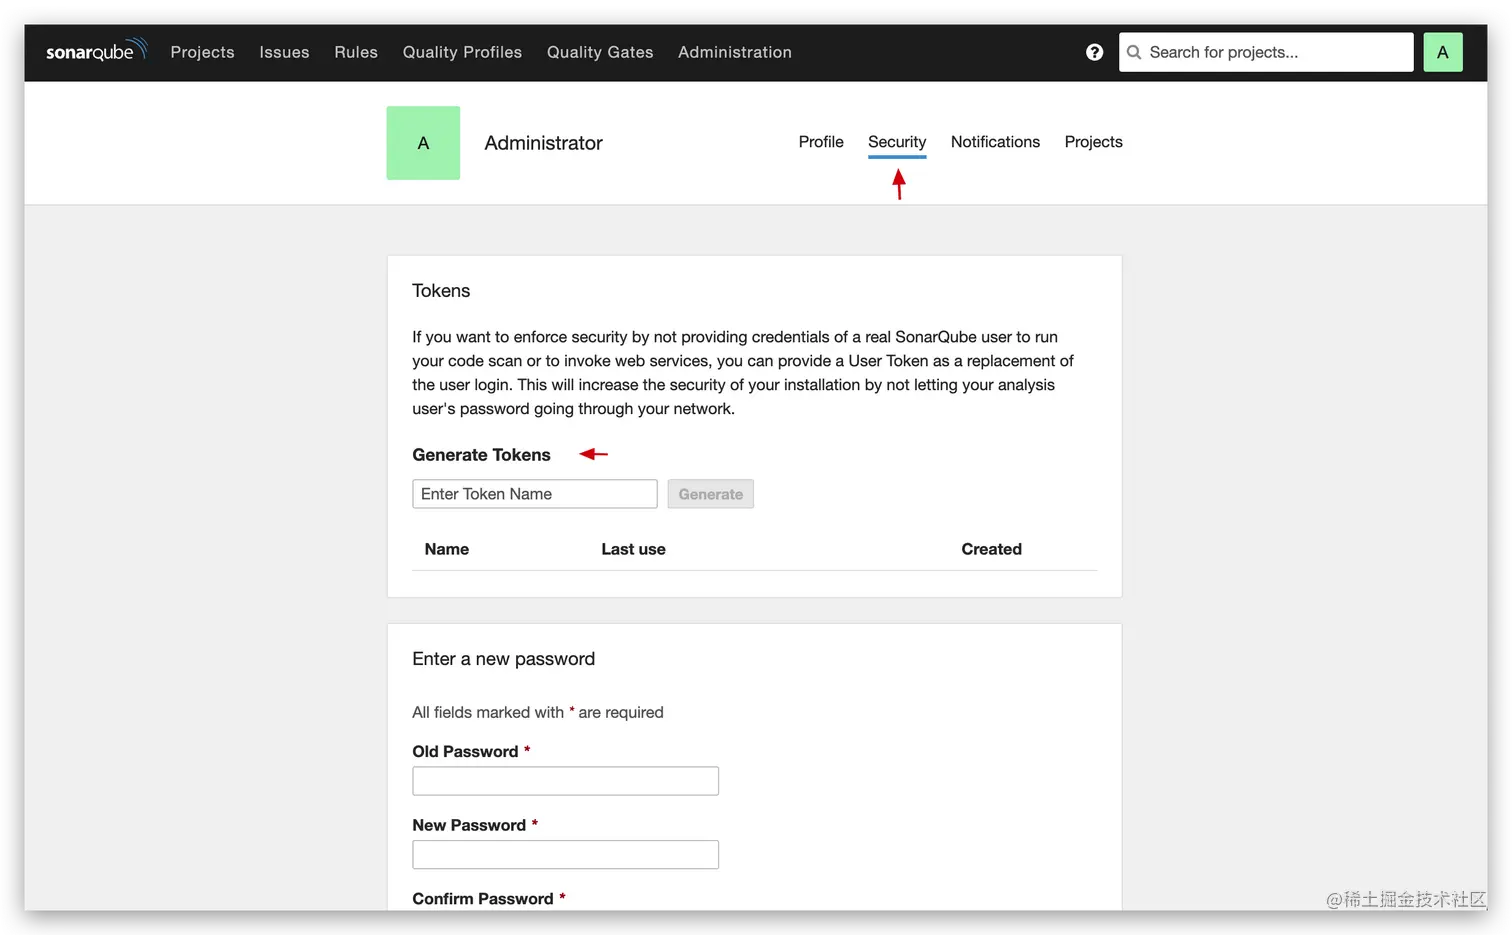
Task: Click the Tokens section heading
Action: point(441,291)
